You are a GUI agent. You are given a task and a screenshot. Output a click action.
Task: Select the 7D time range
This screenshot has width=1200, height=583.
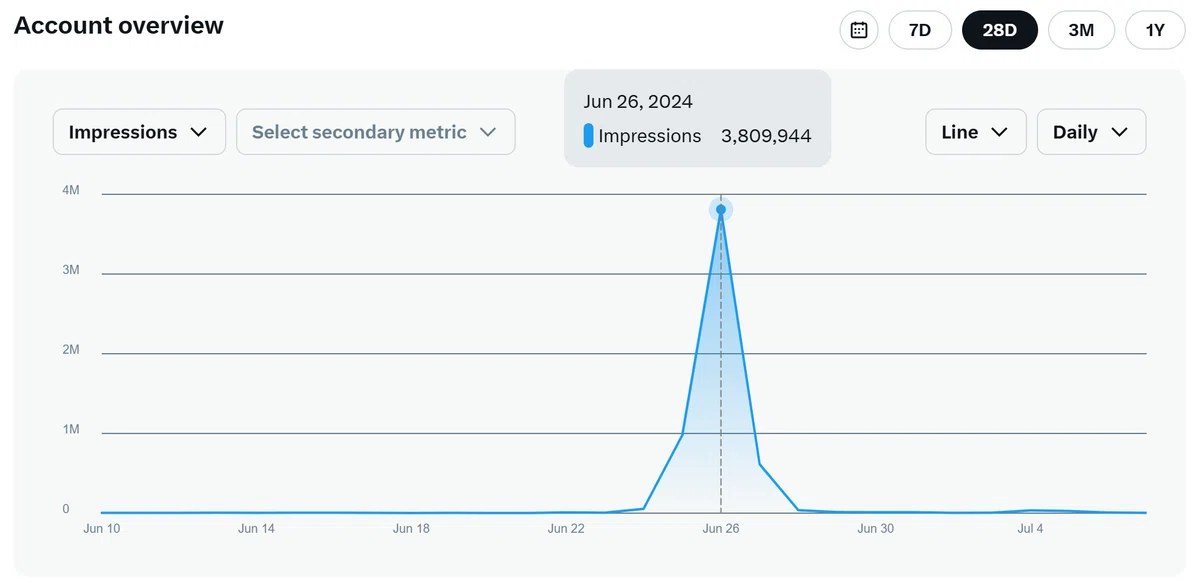click(x=920, y=30)
